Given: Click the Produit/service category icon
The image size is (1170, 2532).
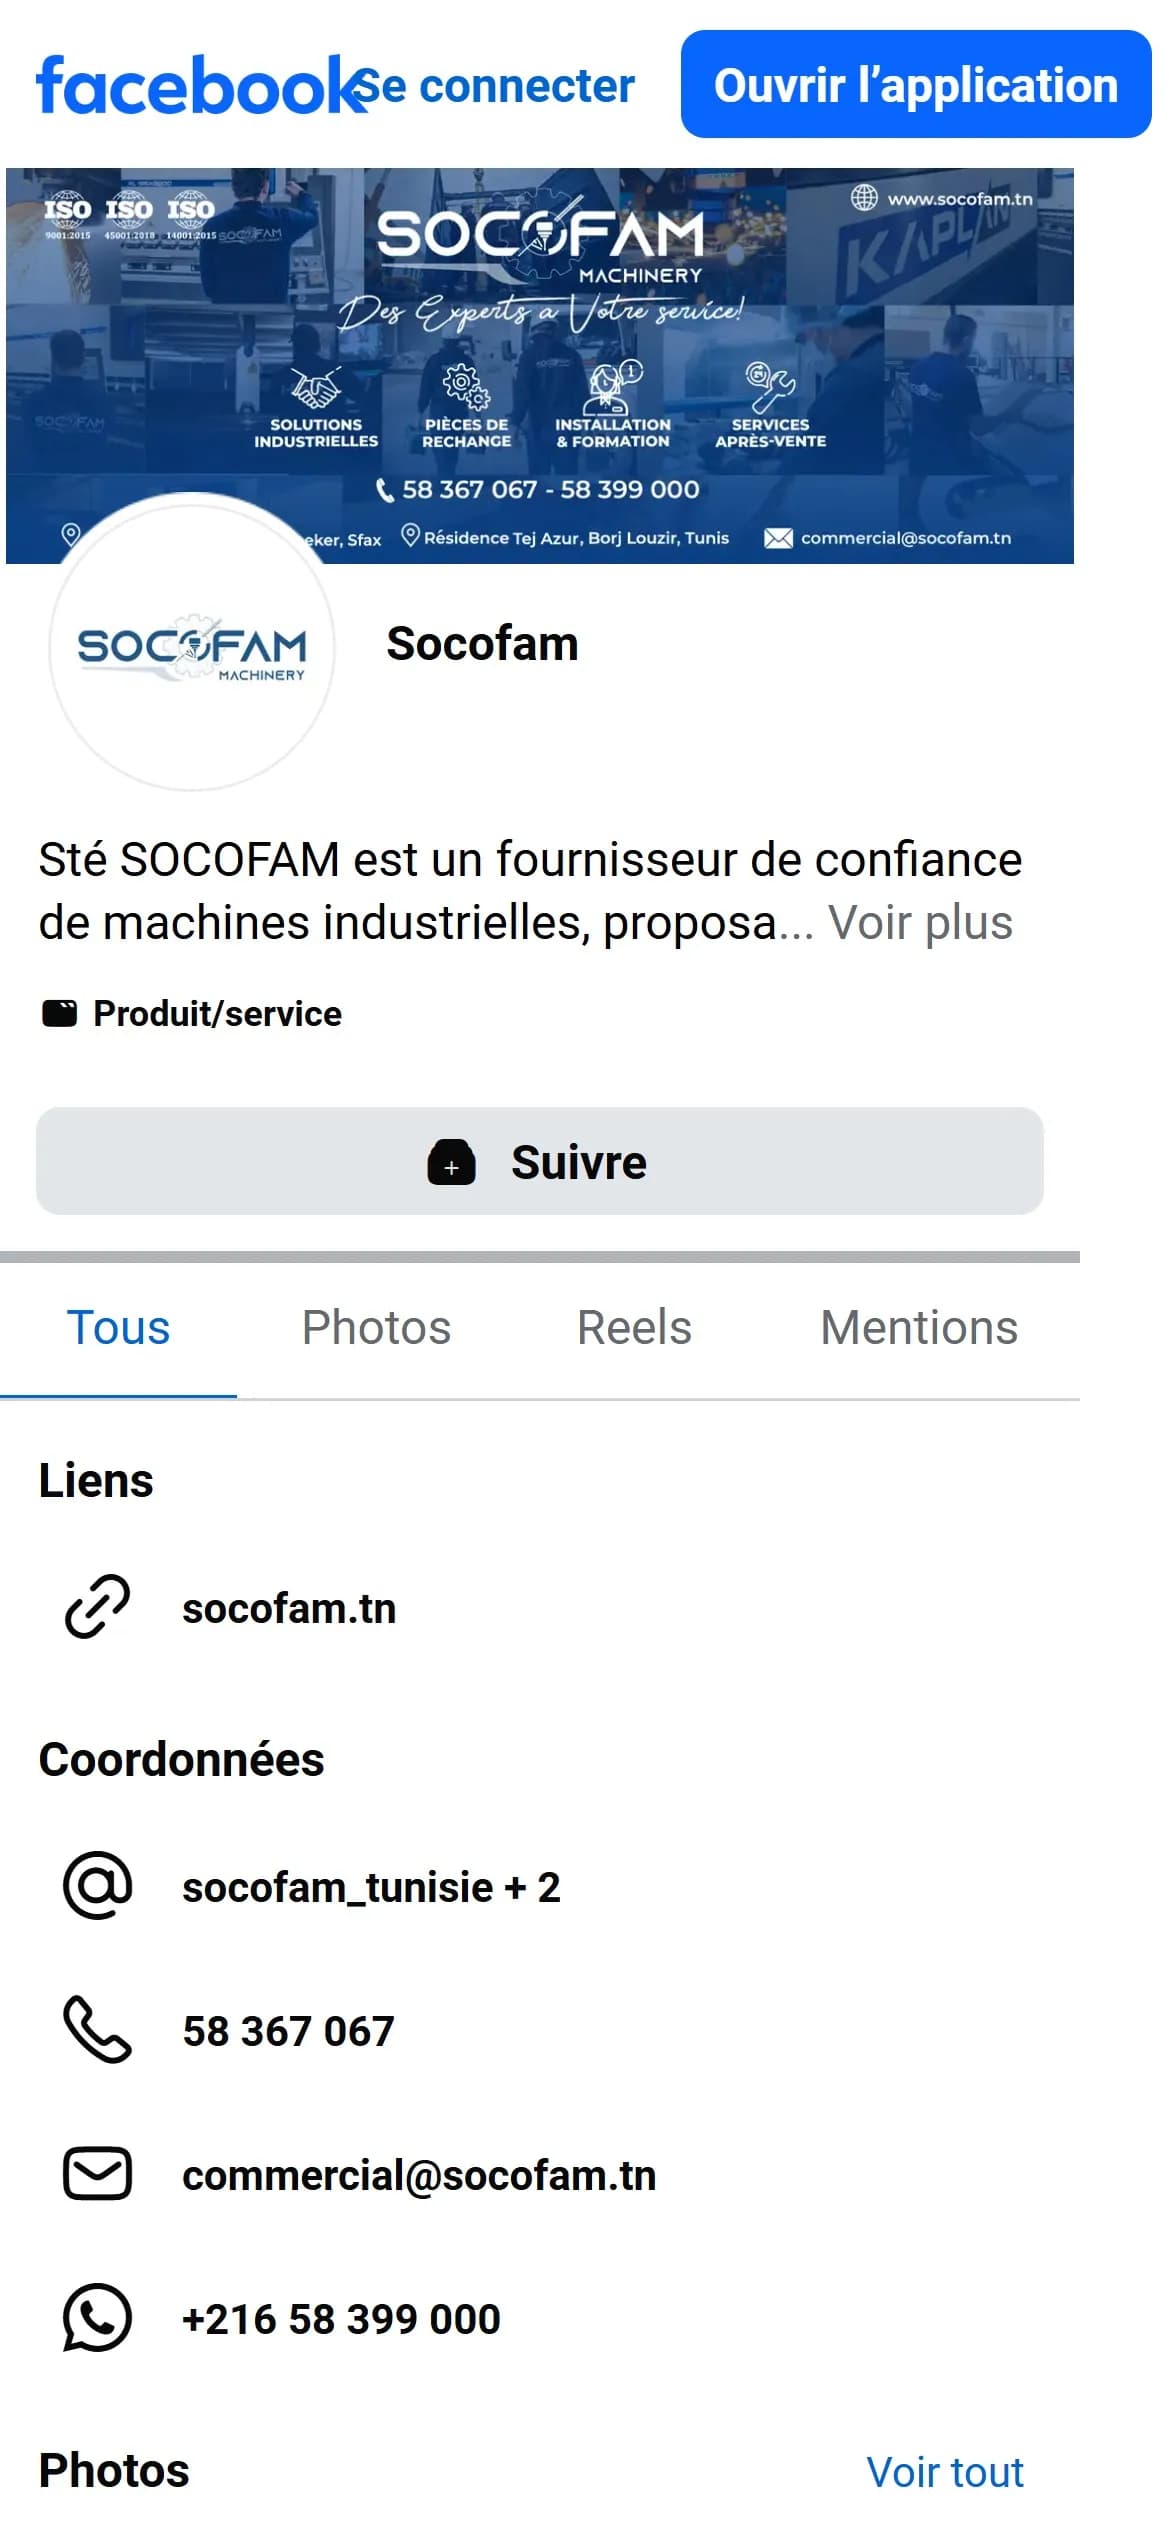Looking at the screenshot, I should click(x=59, y=1013).
